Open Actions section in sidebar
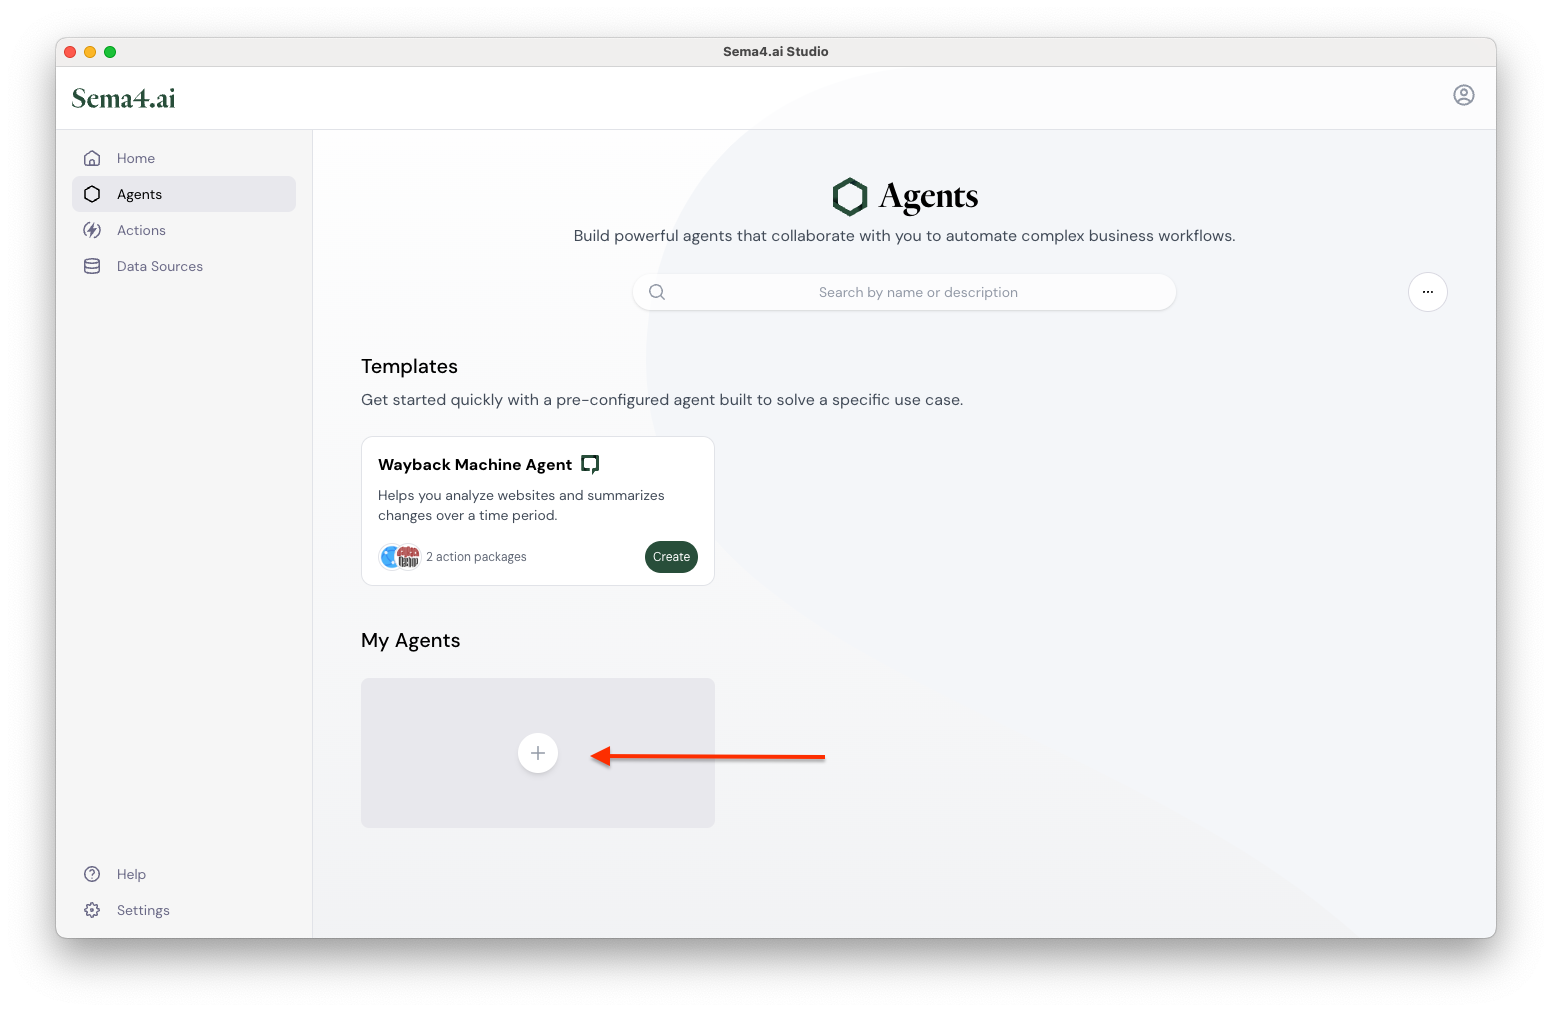1552x1012 pixels. [184, 230]
